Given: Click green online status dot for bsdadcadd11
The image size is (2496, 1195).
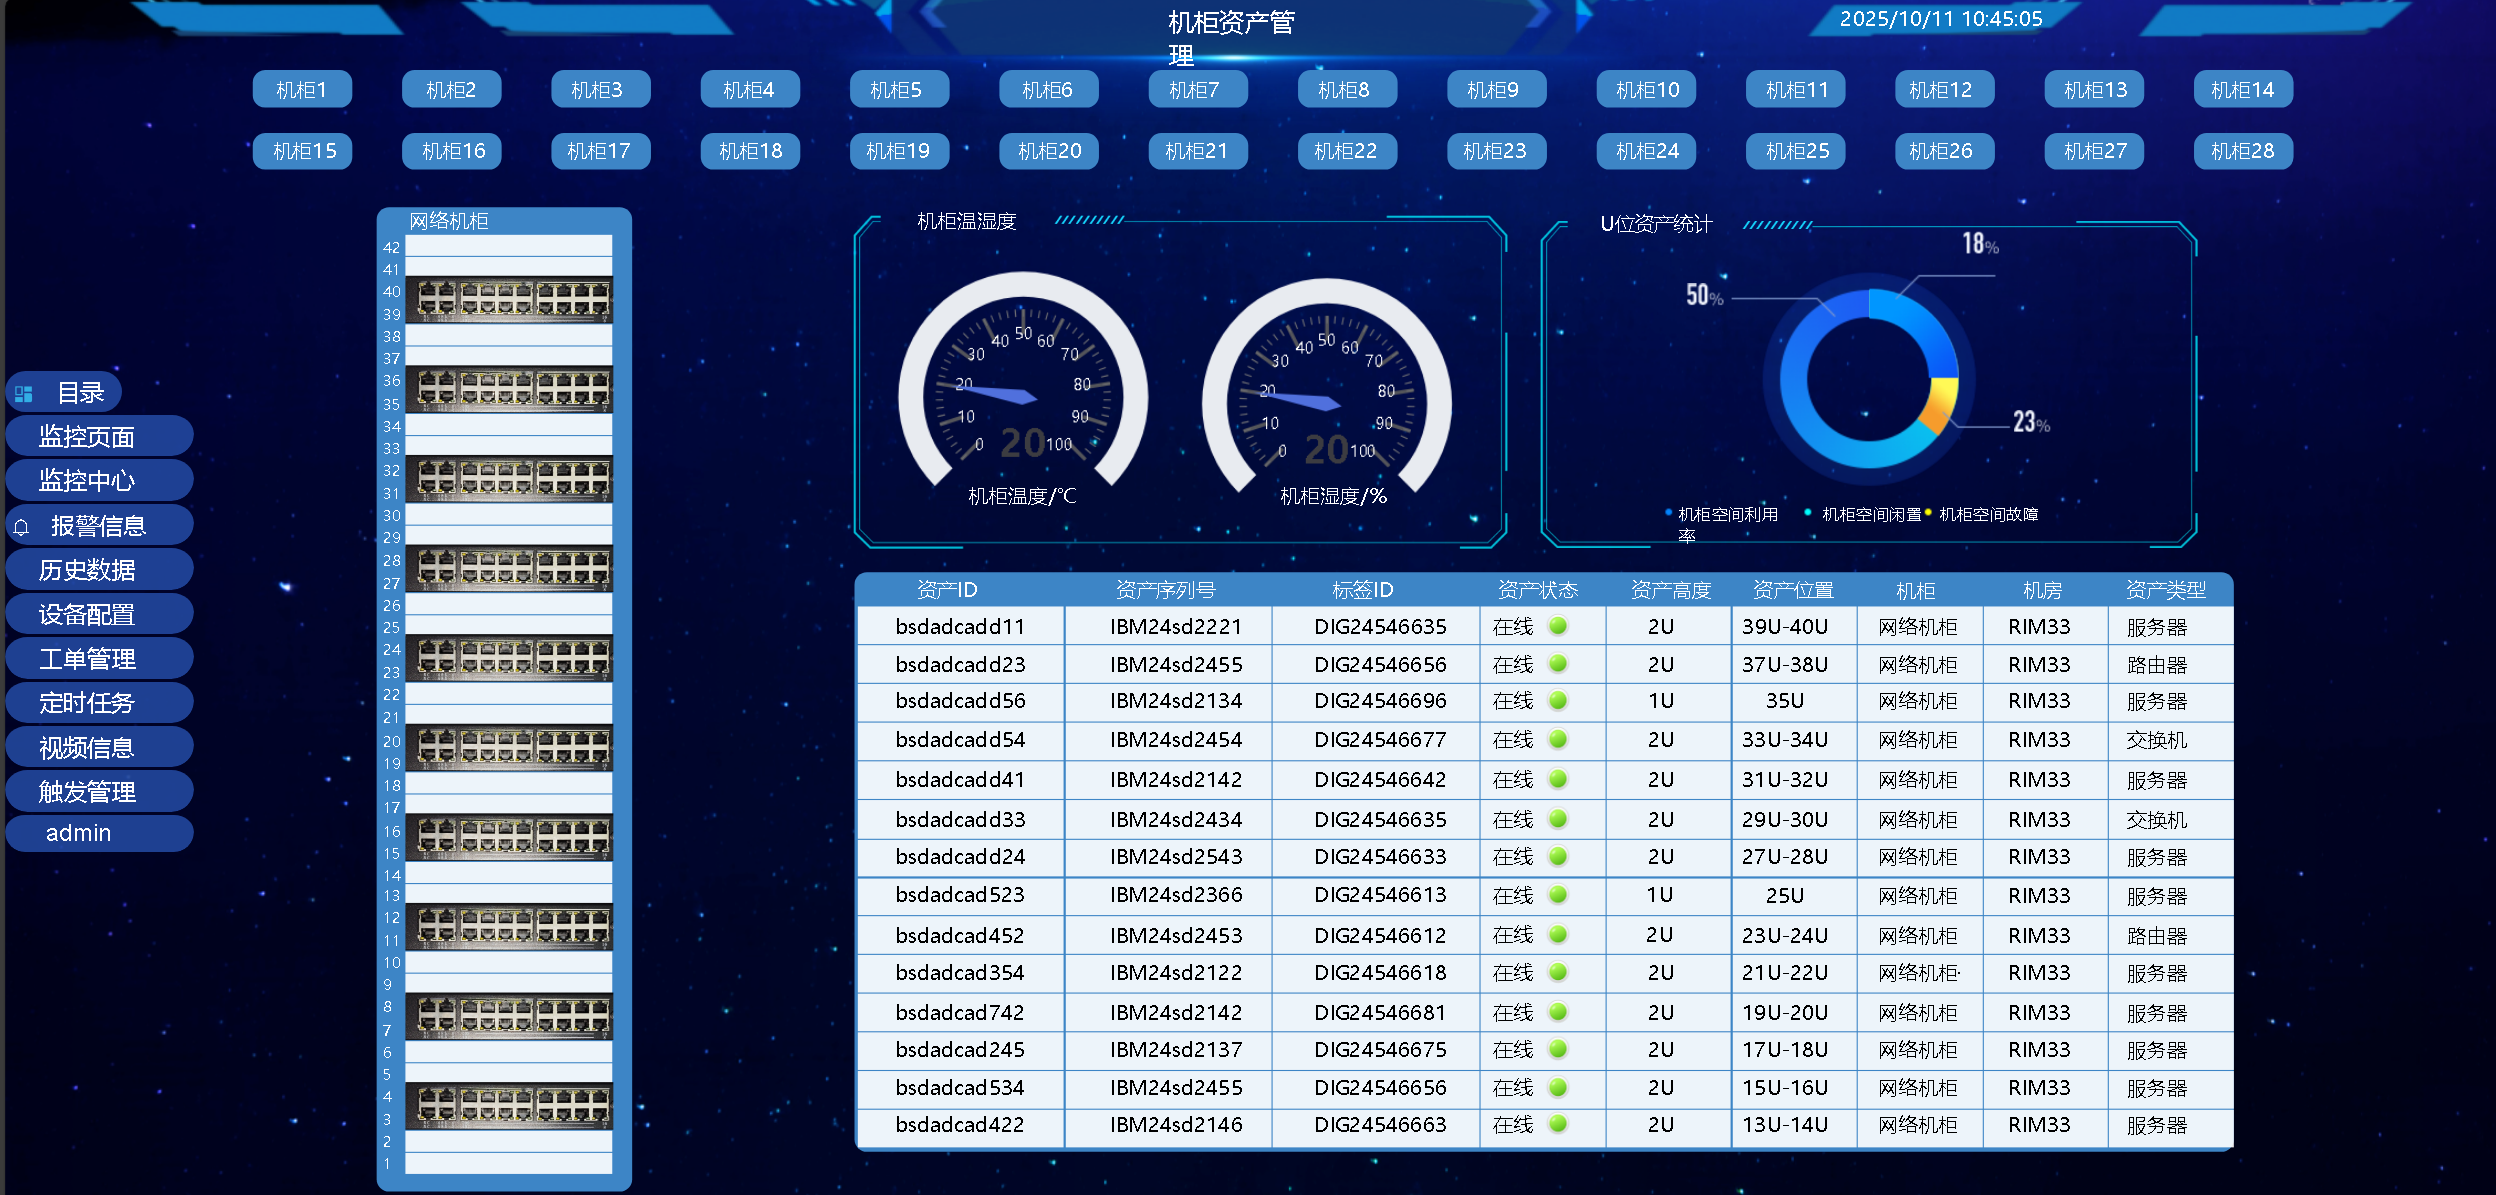Looking at the screenshot, I should 1557,626.
